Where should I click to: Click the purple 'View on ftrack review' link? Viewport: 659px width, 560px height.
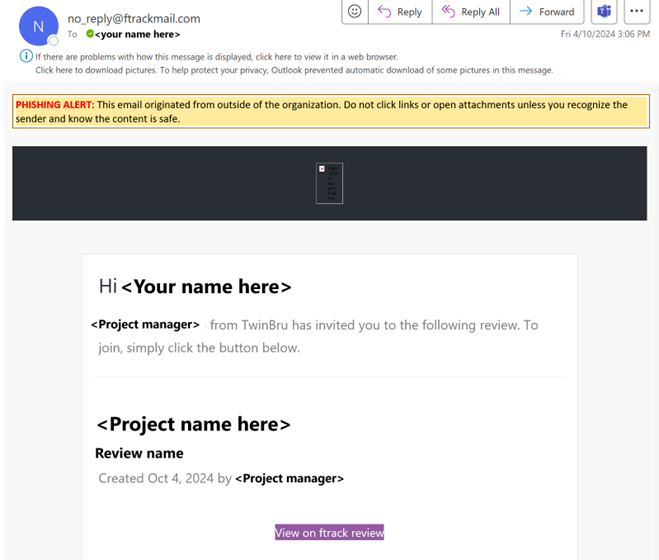tap(330, 532)
